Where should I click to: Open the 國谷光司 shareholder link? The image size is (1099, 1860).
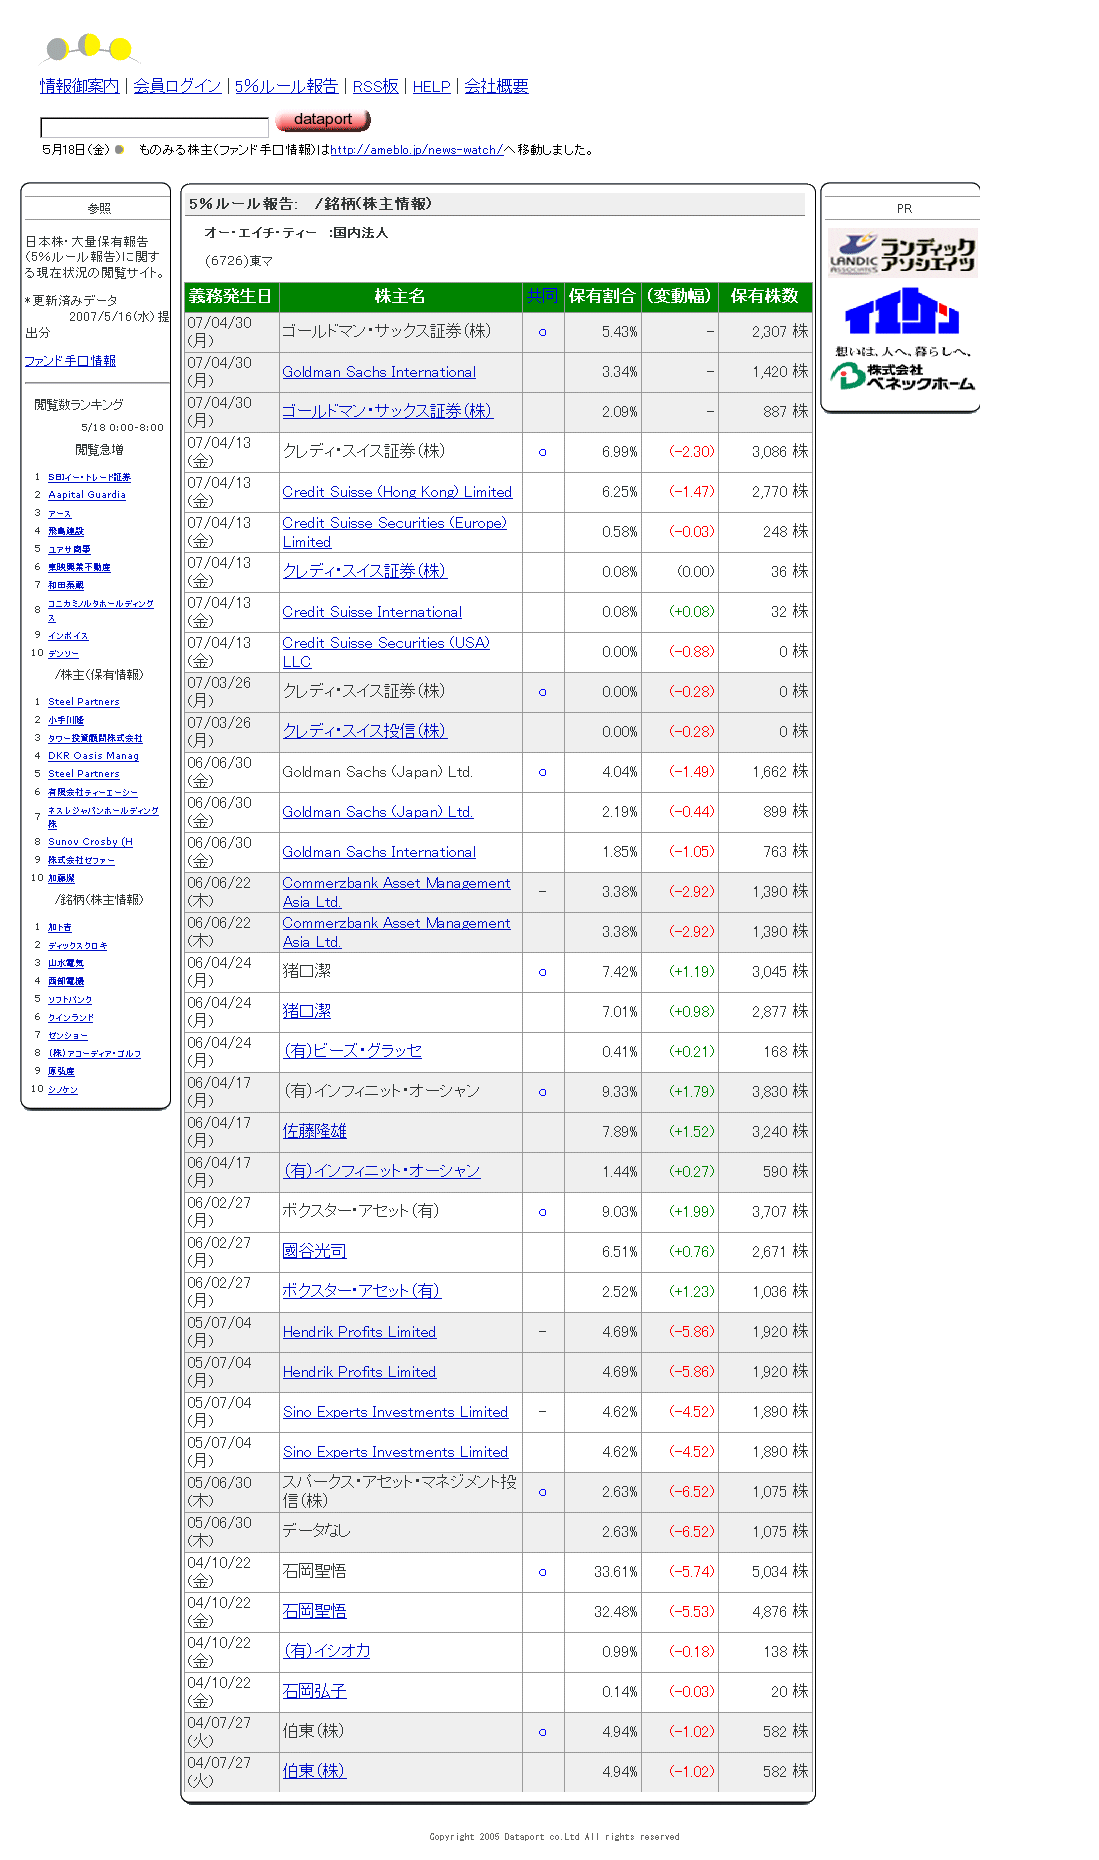coord(314,1251)
